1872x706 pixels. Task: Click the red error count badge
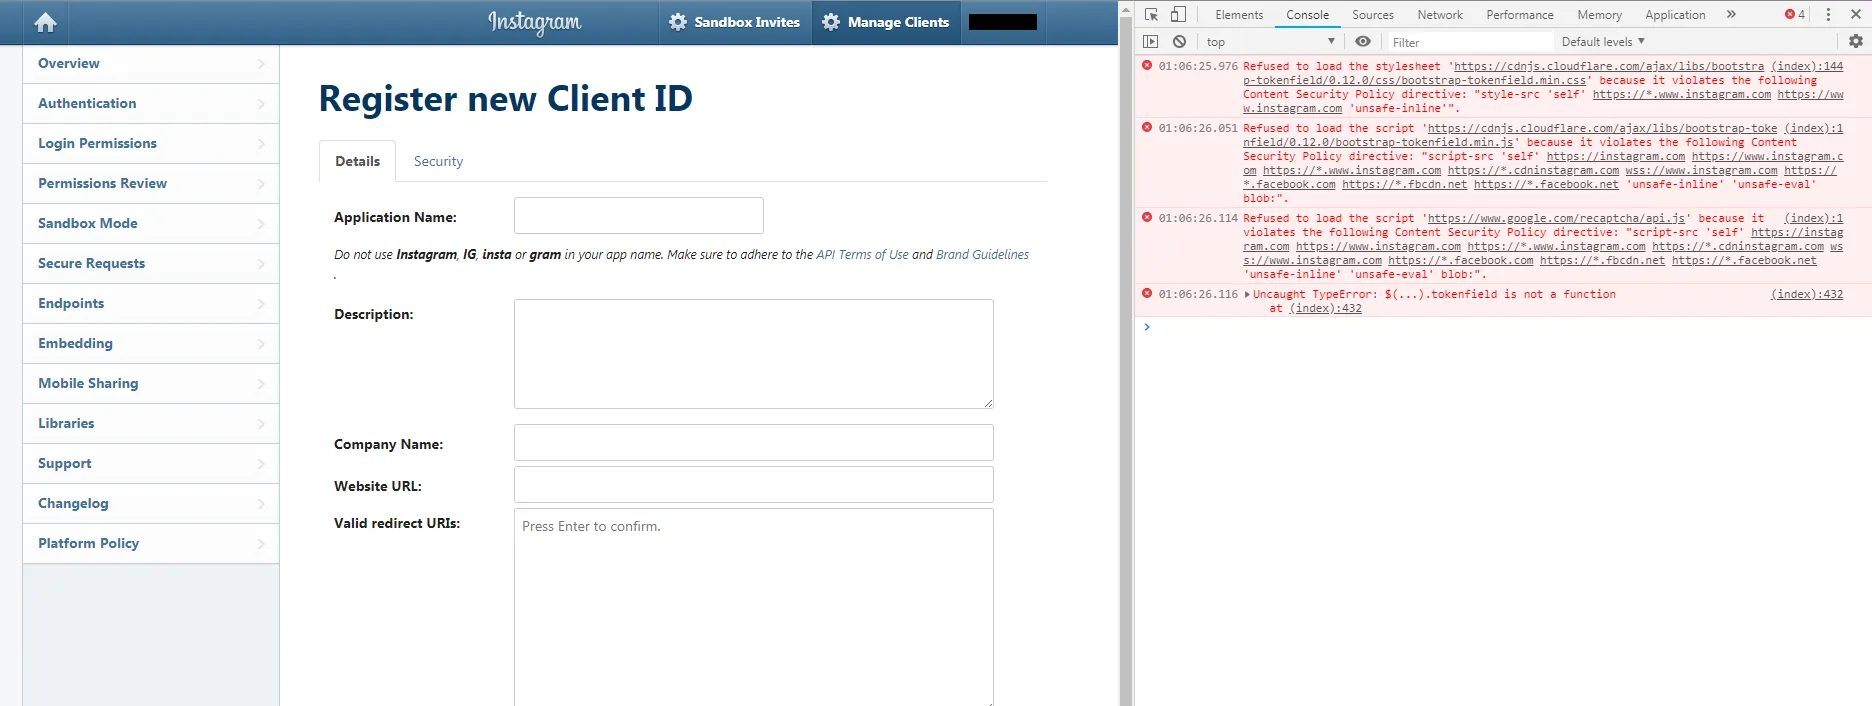(1795, 14)
